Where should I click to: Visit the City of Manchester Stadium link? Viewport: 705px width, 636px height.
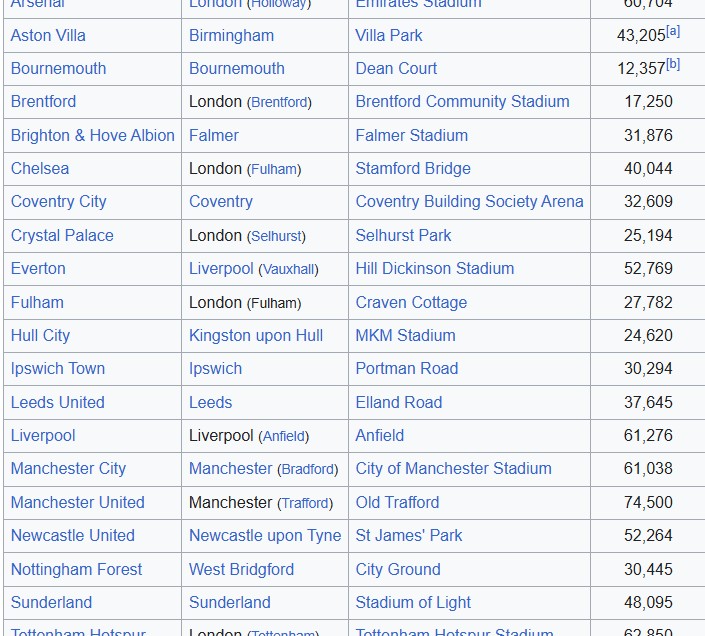[x=453, y=469]
